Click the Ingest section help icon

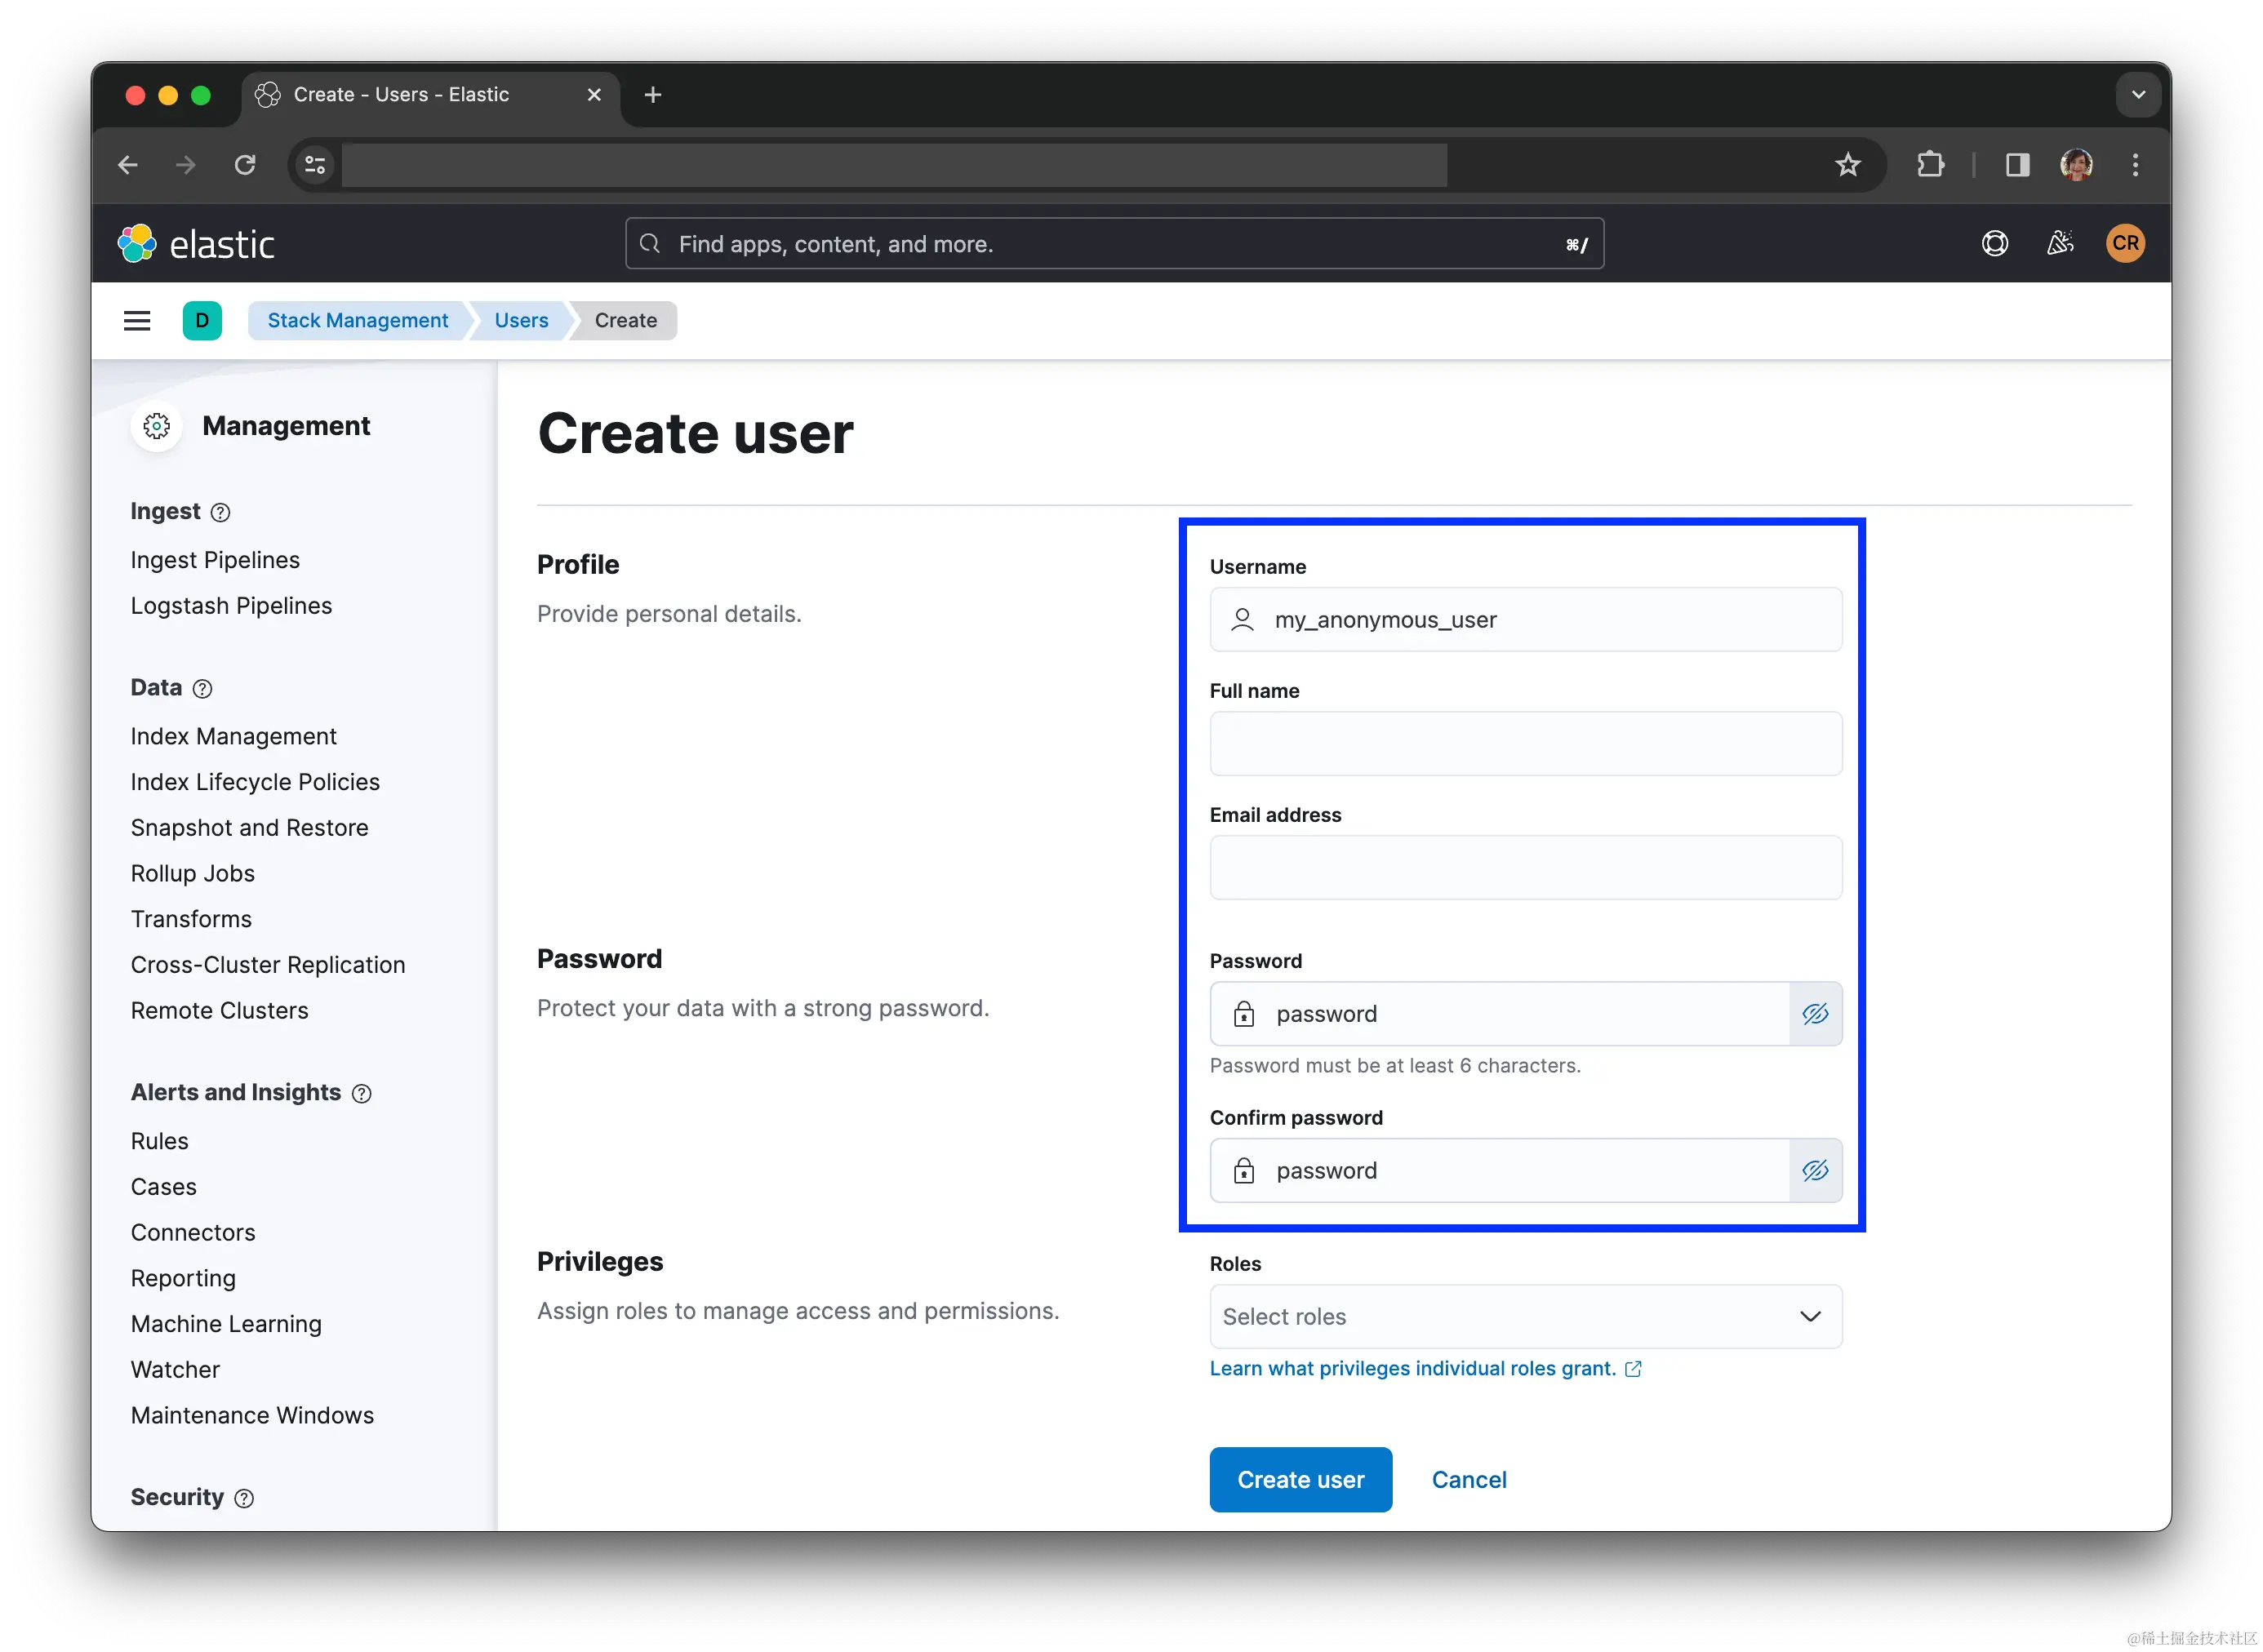(x=221, y=513)
